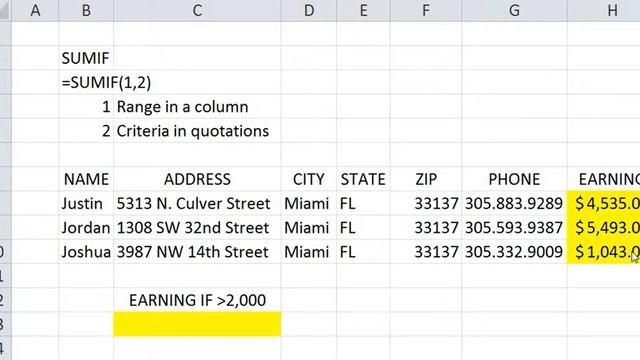Viewport: 640px width, 360px height.
Task: Click zip 33137 in Jordan's row
Action: point(426,227)
